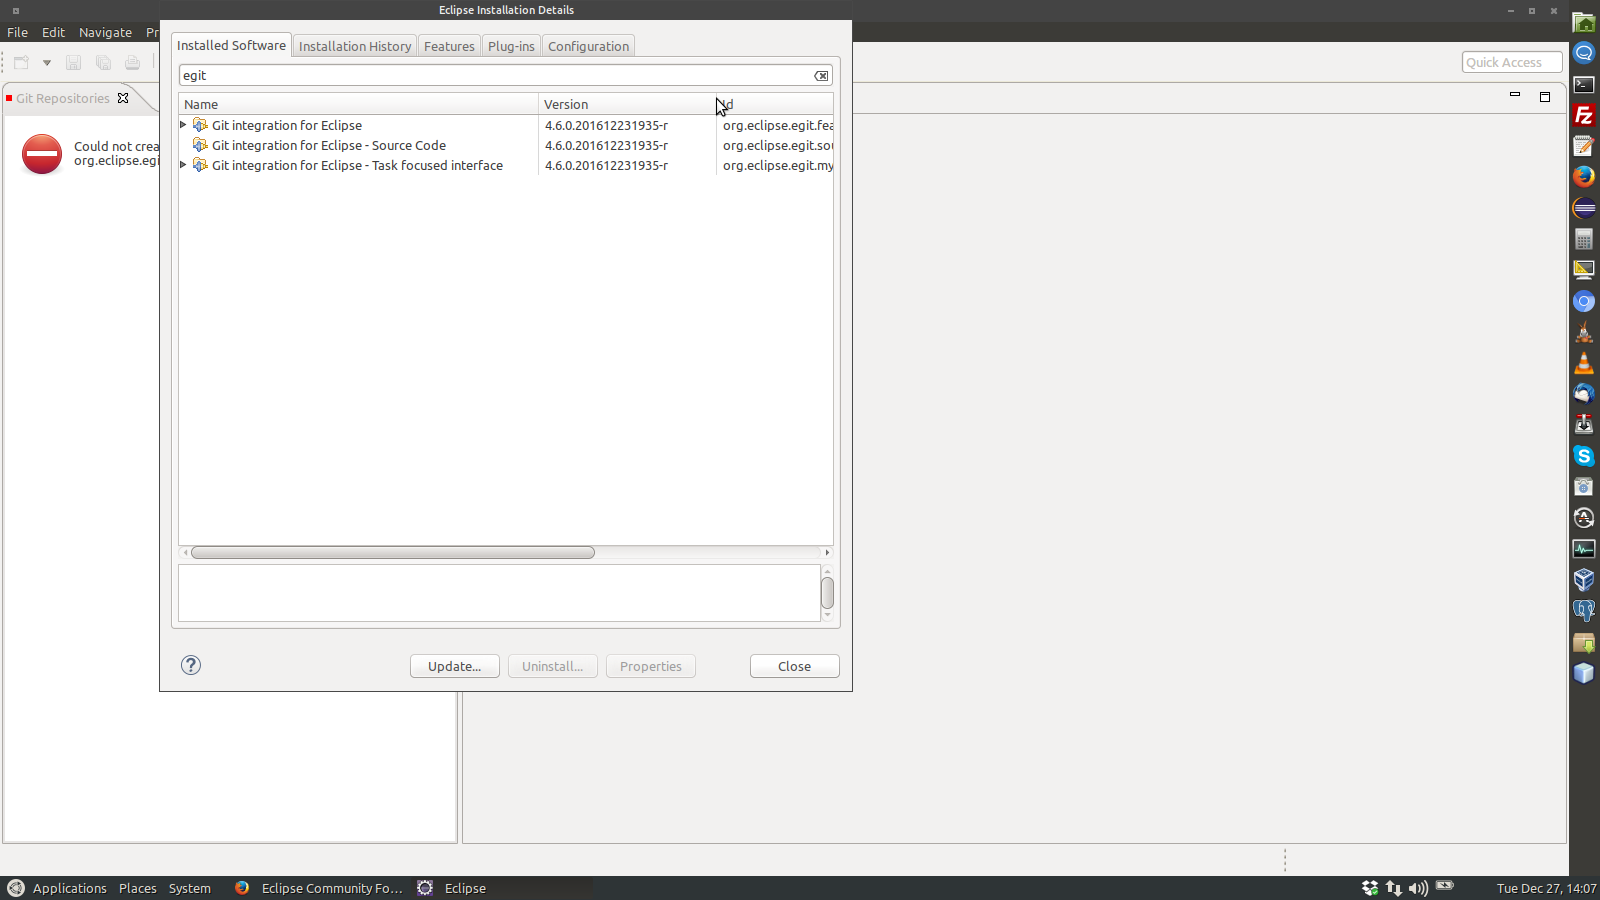Image resolution: width=1600 pixels, height=900 pixels.
Task: Expand Git integration for Eclipse row
Action: coord(183,125)
